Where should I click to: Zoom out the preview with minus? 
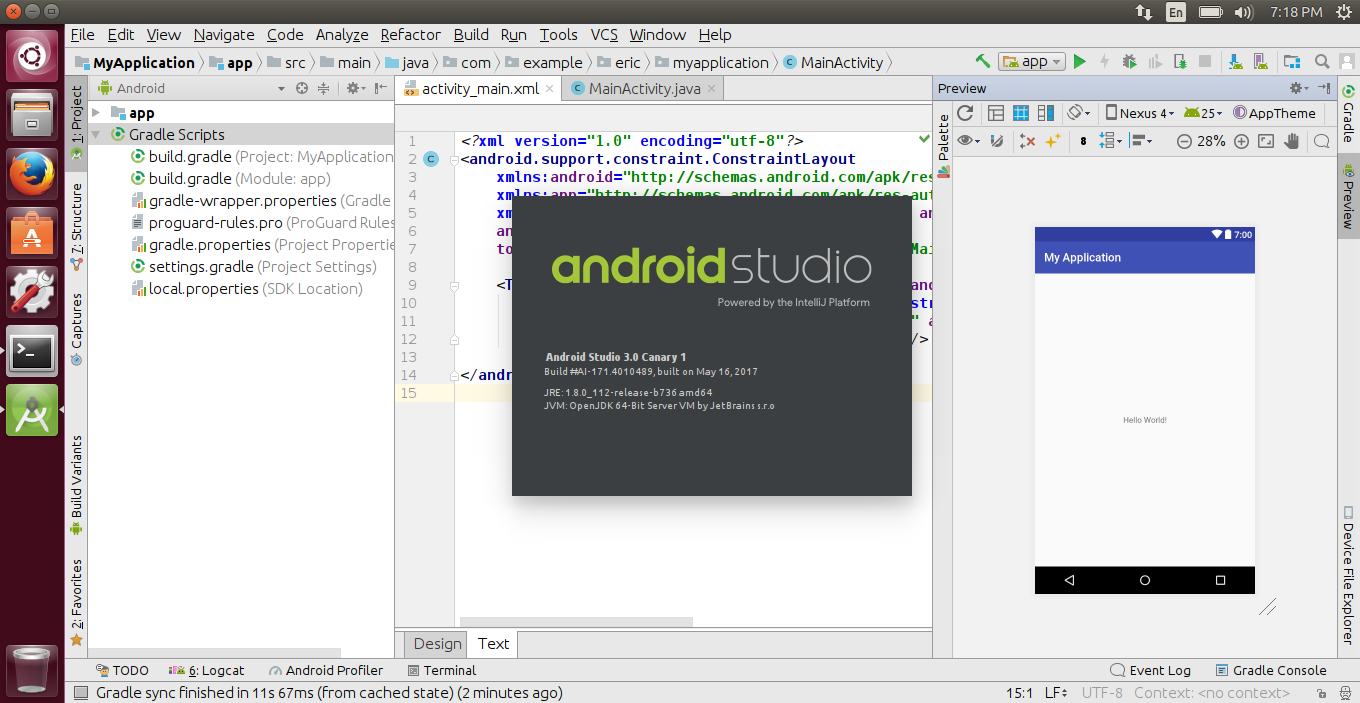pos(1184,141)
